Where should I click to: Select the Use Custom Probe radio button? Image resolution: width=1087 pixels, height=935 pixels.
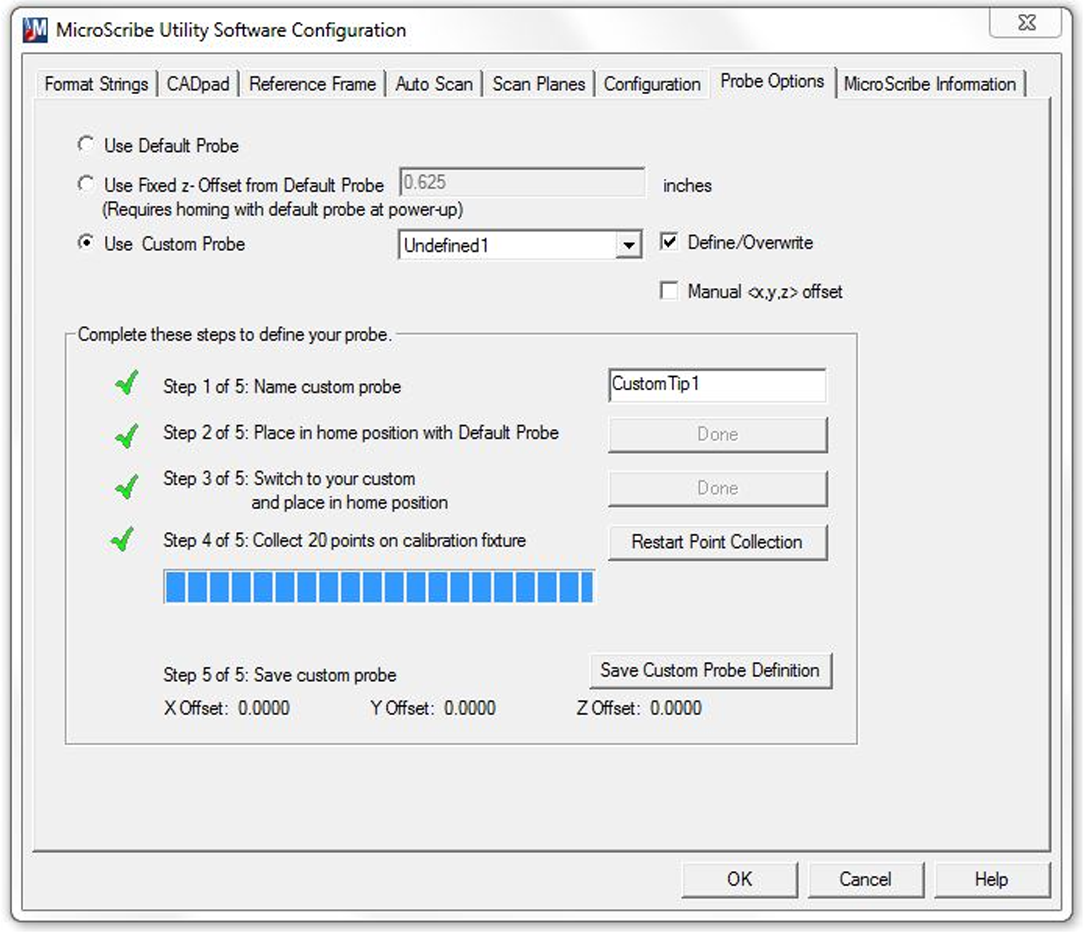pos(86,243)
